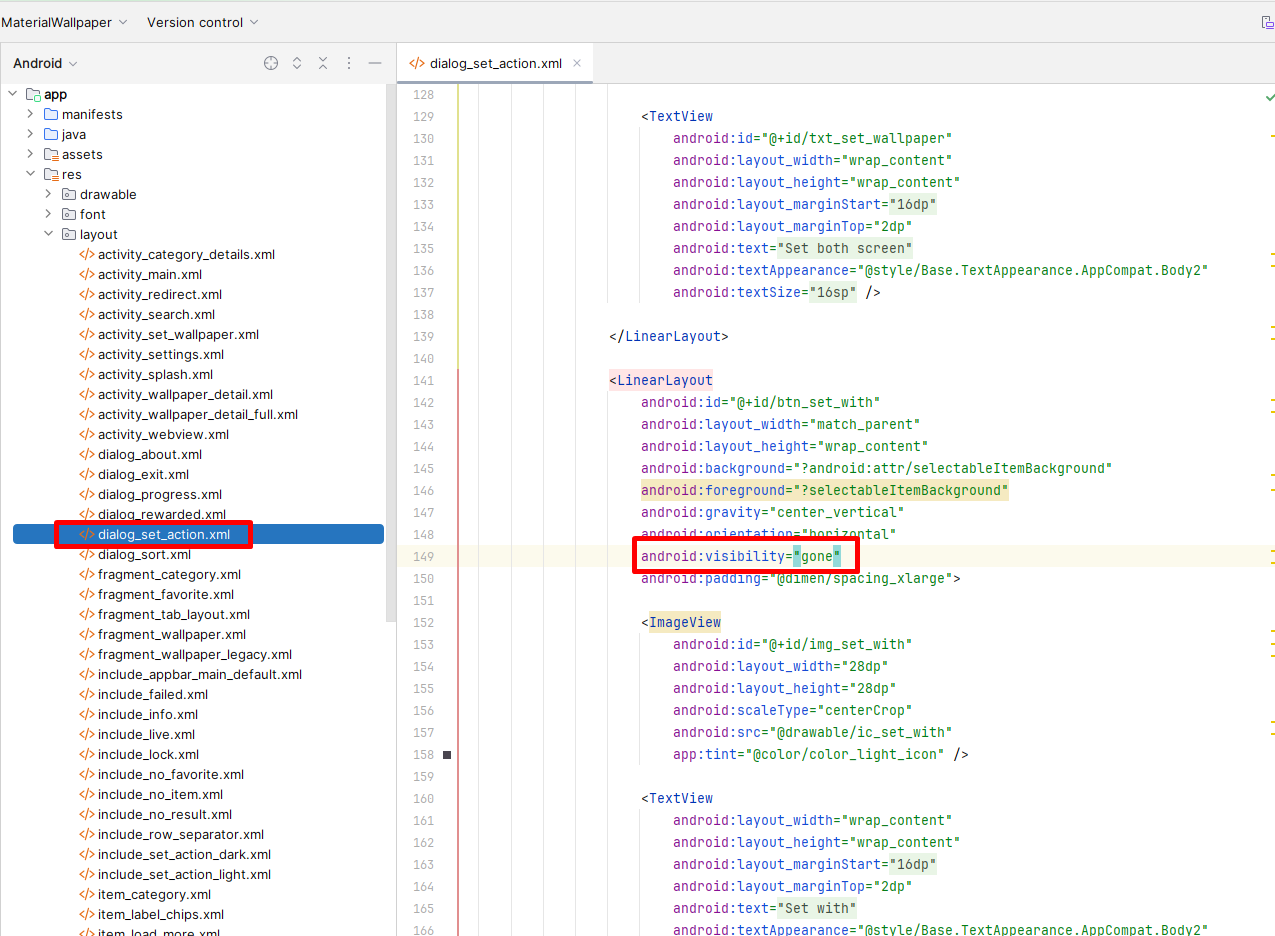The image size is (1275, 936).
Task: Click the Select Opened File target icon
Action: 271,63
